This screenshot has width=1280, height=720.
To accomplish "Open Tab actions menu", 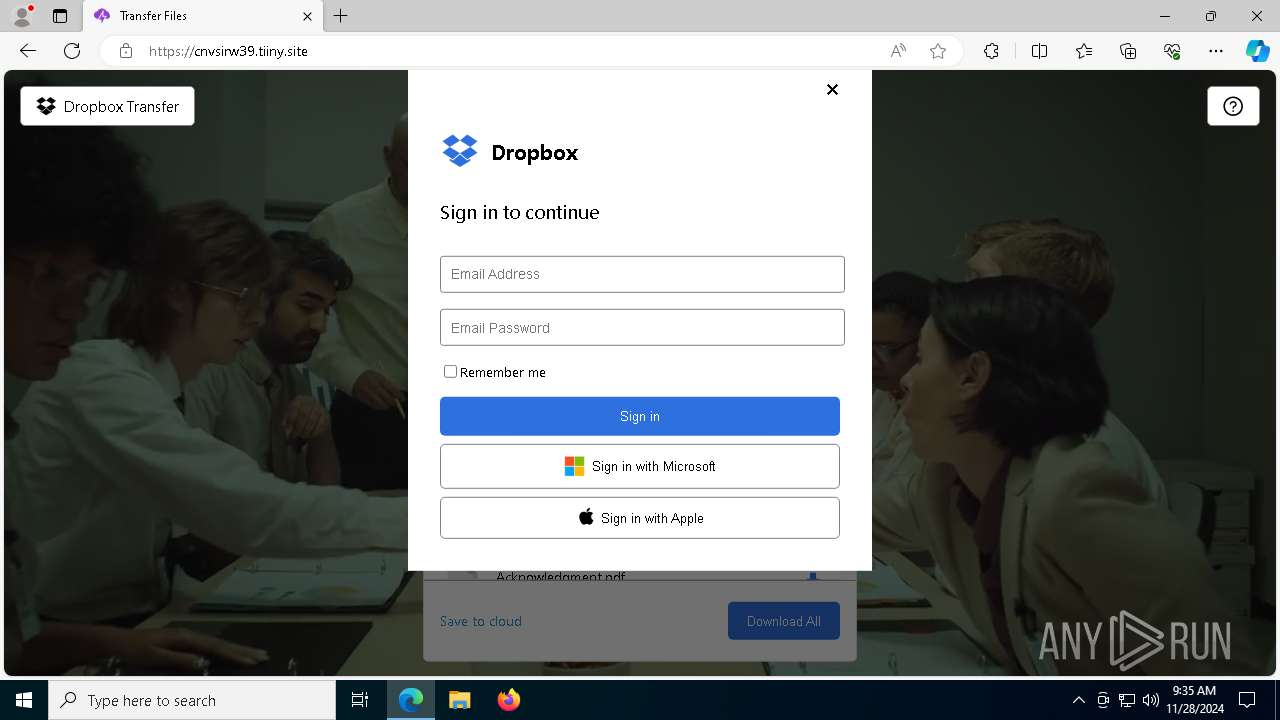I will click(x=60, y=16).
